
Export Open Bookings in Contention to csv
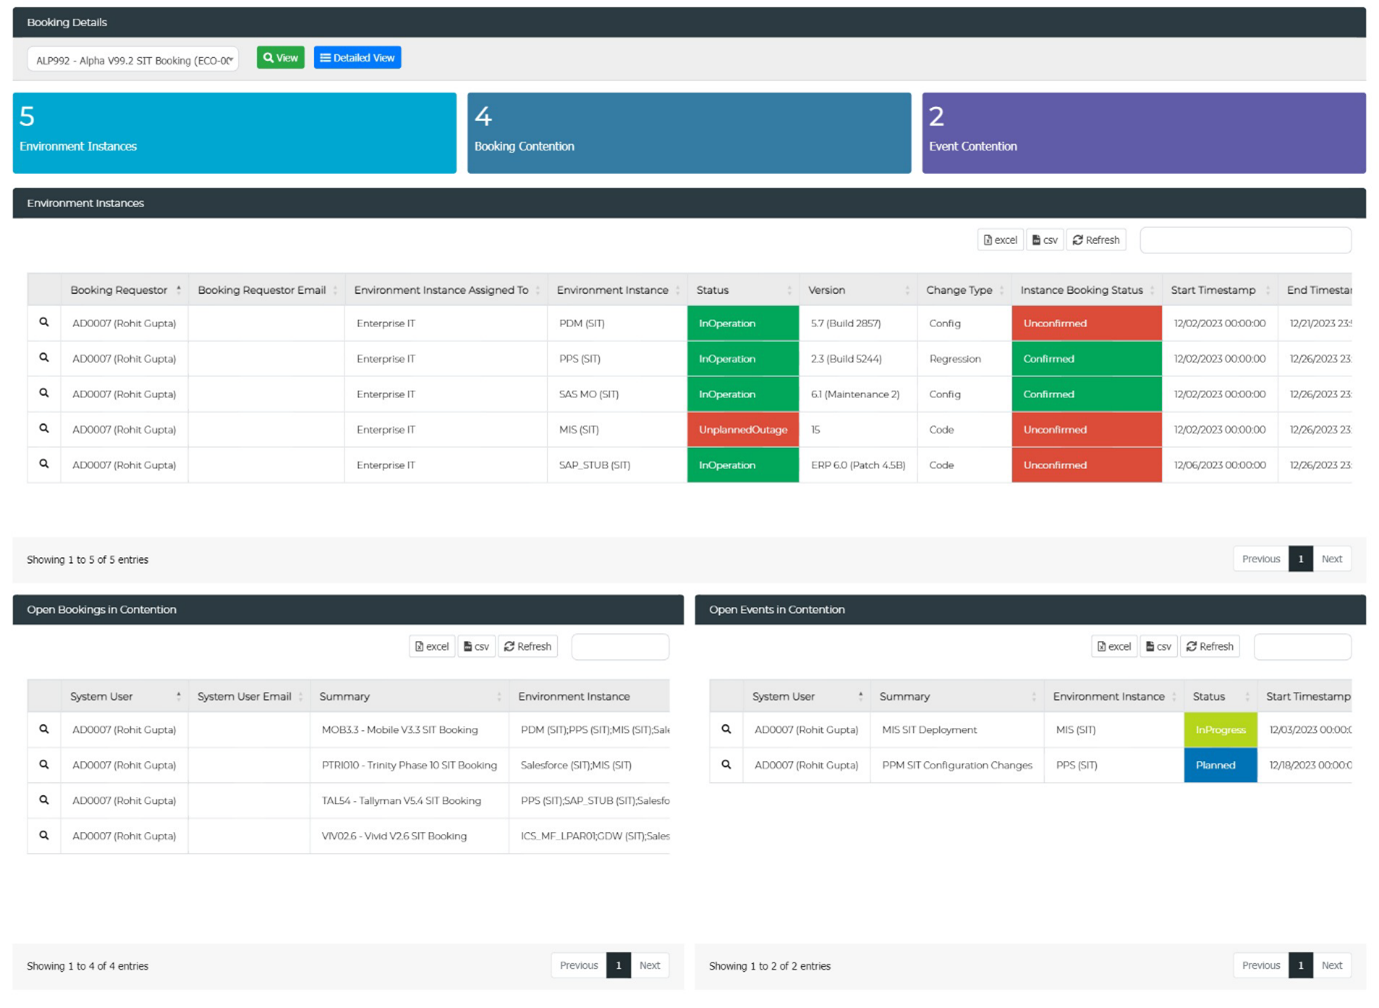tap(477, 646)
